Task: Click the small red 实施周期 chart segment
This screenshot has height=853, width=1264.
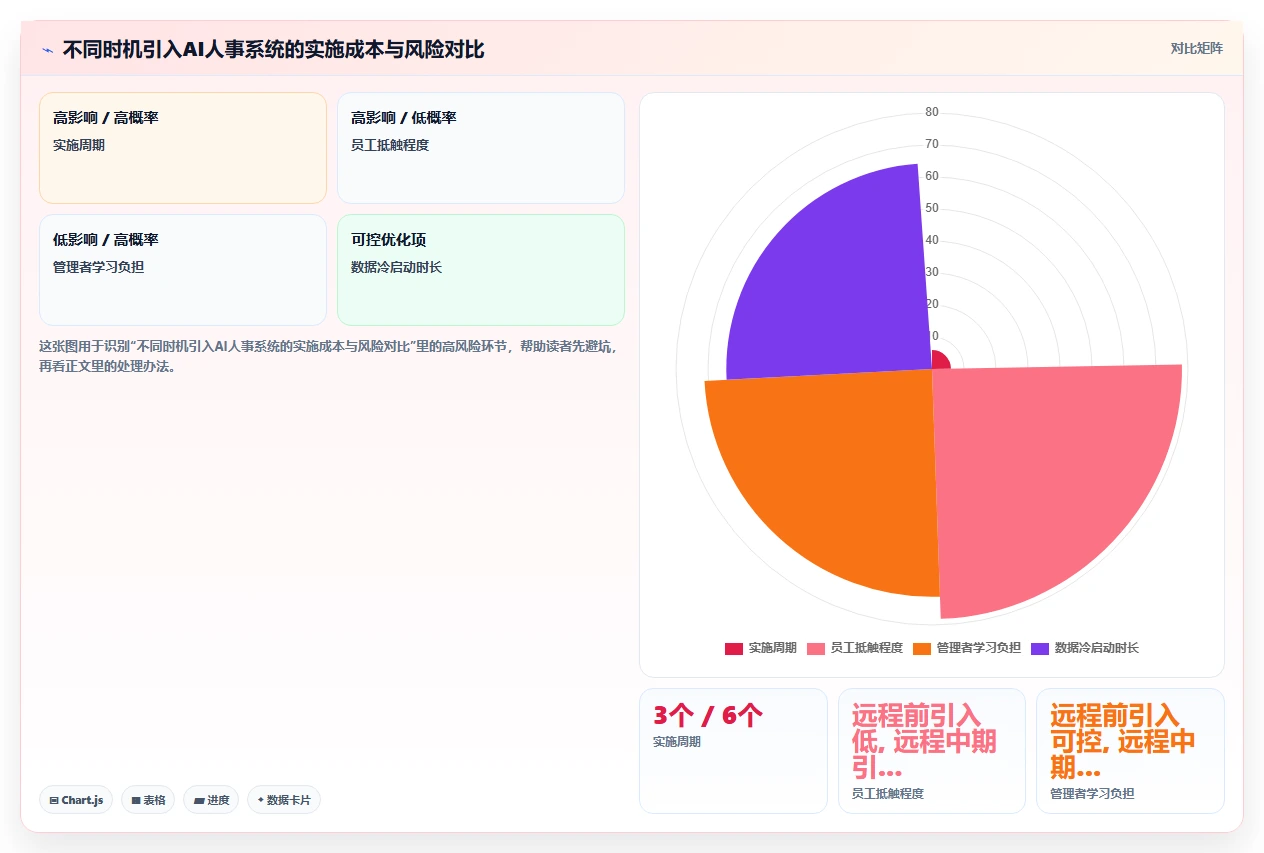Action: tap(940, 360)
